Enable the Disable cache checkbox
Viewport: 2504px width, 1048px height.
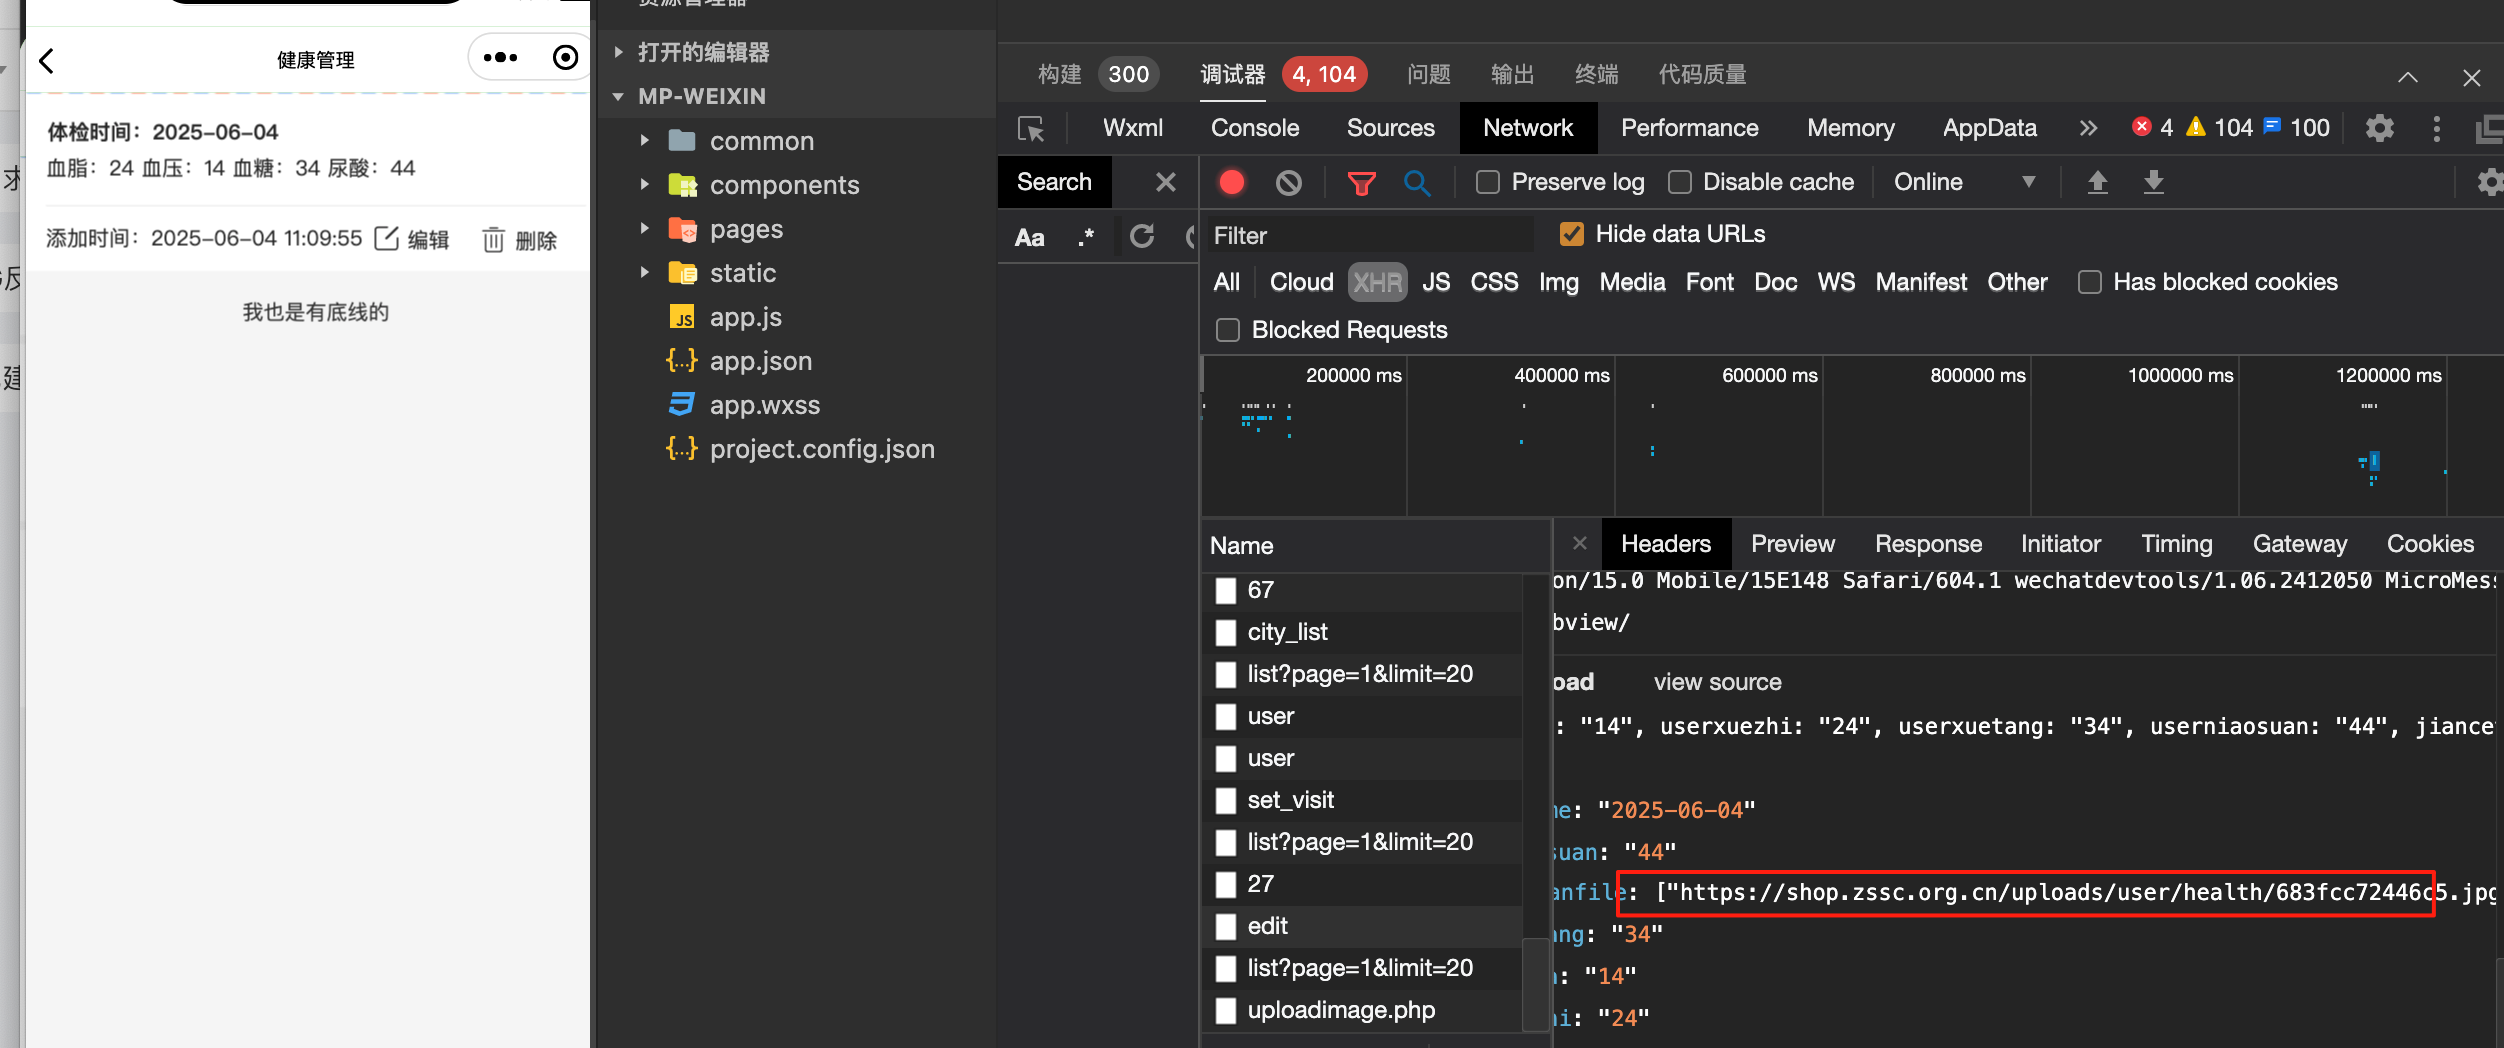coord(1680,182)
